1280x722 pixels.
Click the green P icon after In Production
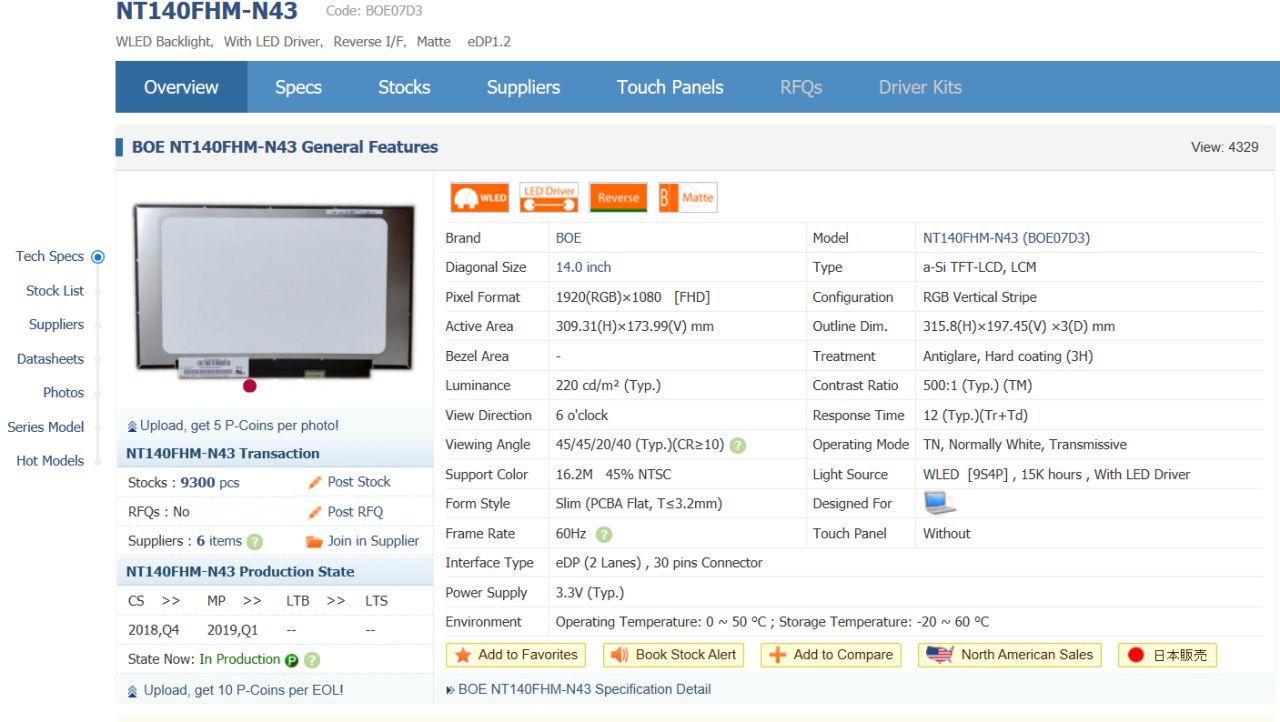292,660
